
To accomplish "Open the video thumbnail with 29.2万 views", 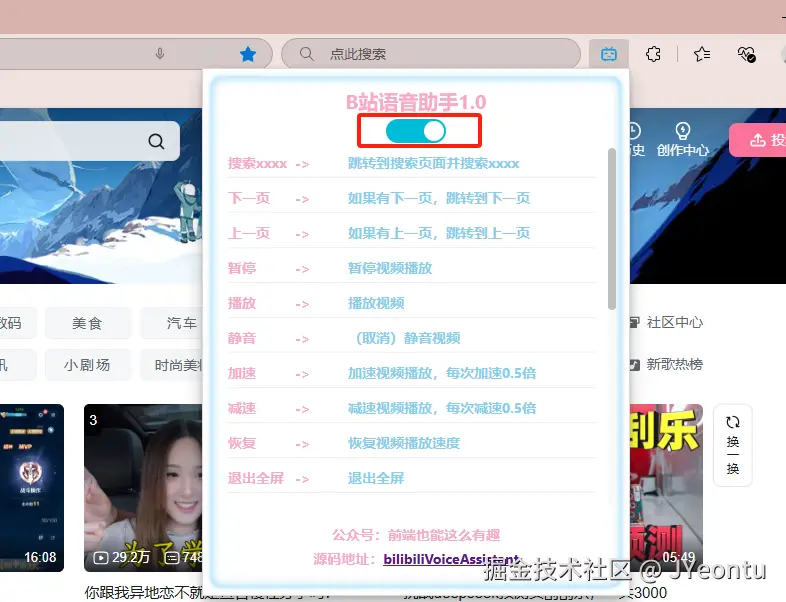I will (x=143, y=488).
